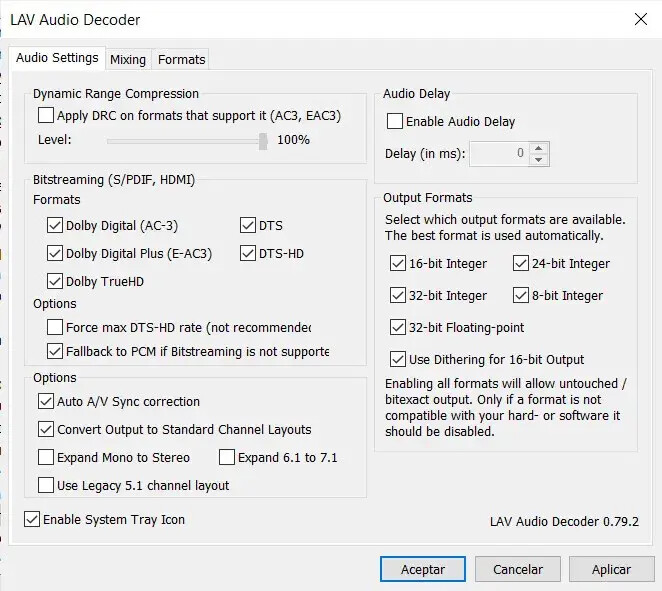This screenshot has height=591, width=662.
Task: Toggle 32-bit Floating-point output
Action: click(x=398, y=328)
